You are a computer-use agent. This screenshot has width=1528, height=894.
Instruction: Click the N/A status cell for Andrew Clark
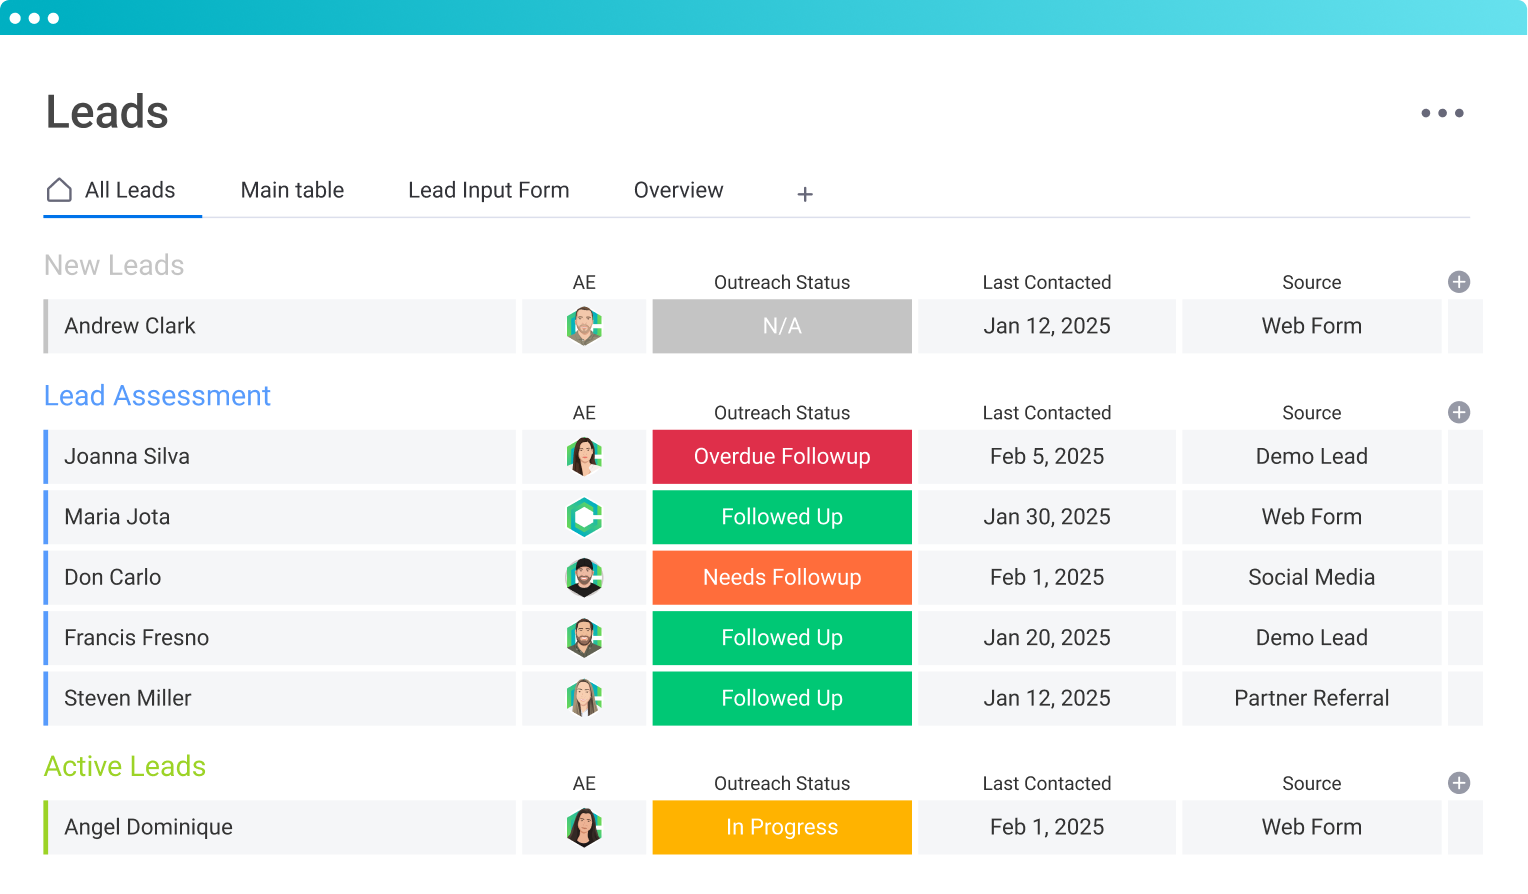(782, 326)
